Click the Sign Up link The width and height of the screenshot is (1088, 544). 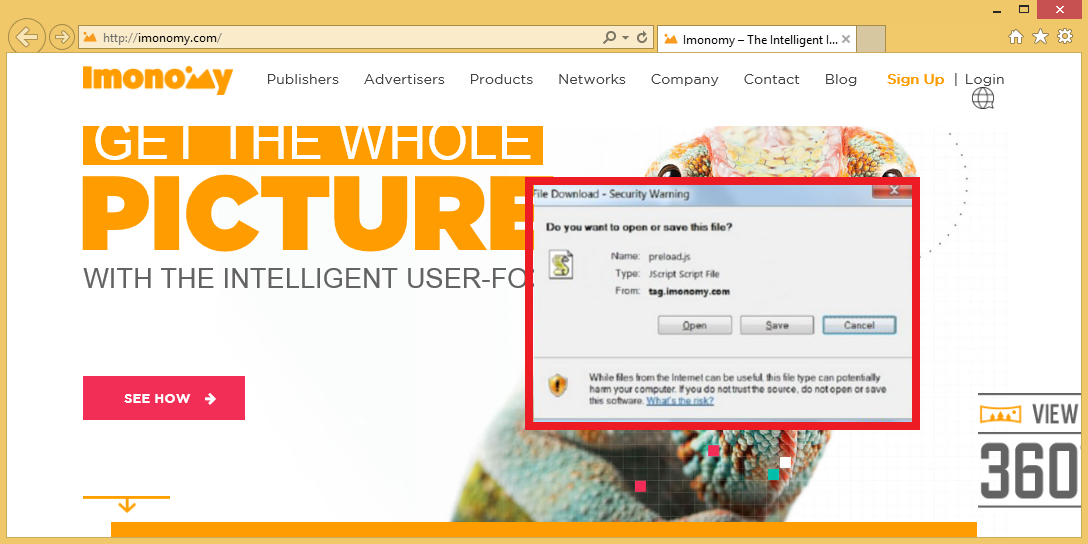(x=915, y=79)
